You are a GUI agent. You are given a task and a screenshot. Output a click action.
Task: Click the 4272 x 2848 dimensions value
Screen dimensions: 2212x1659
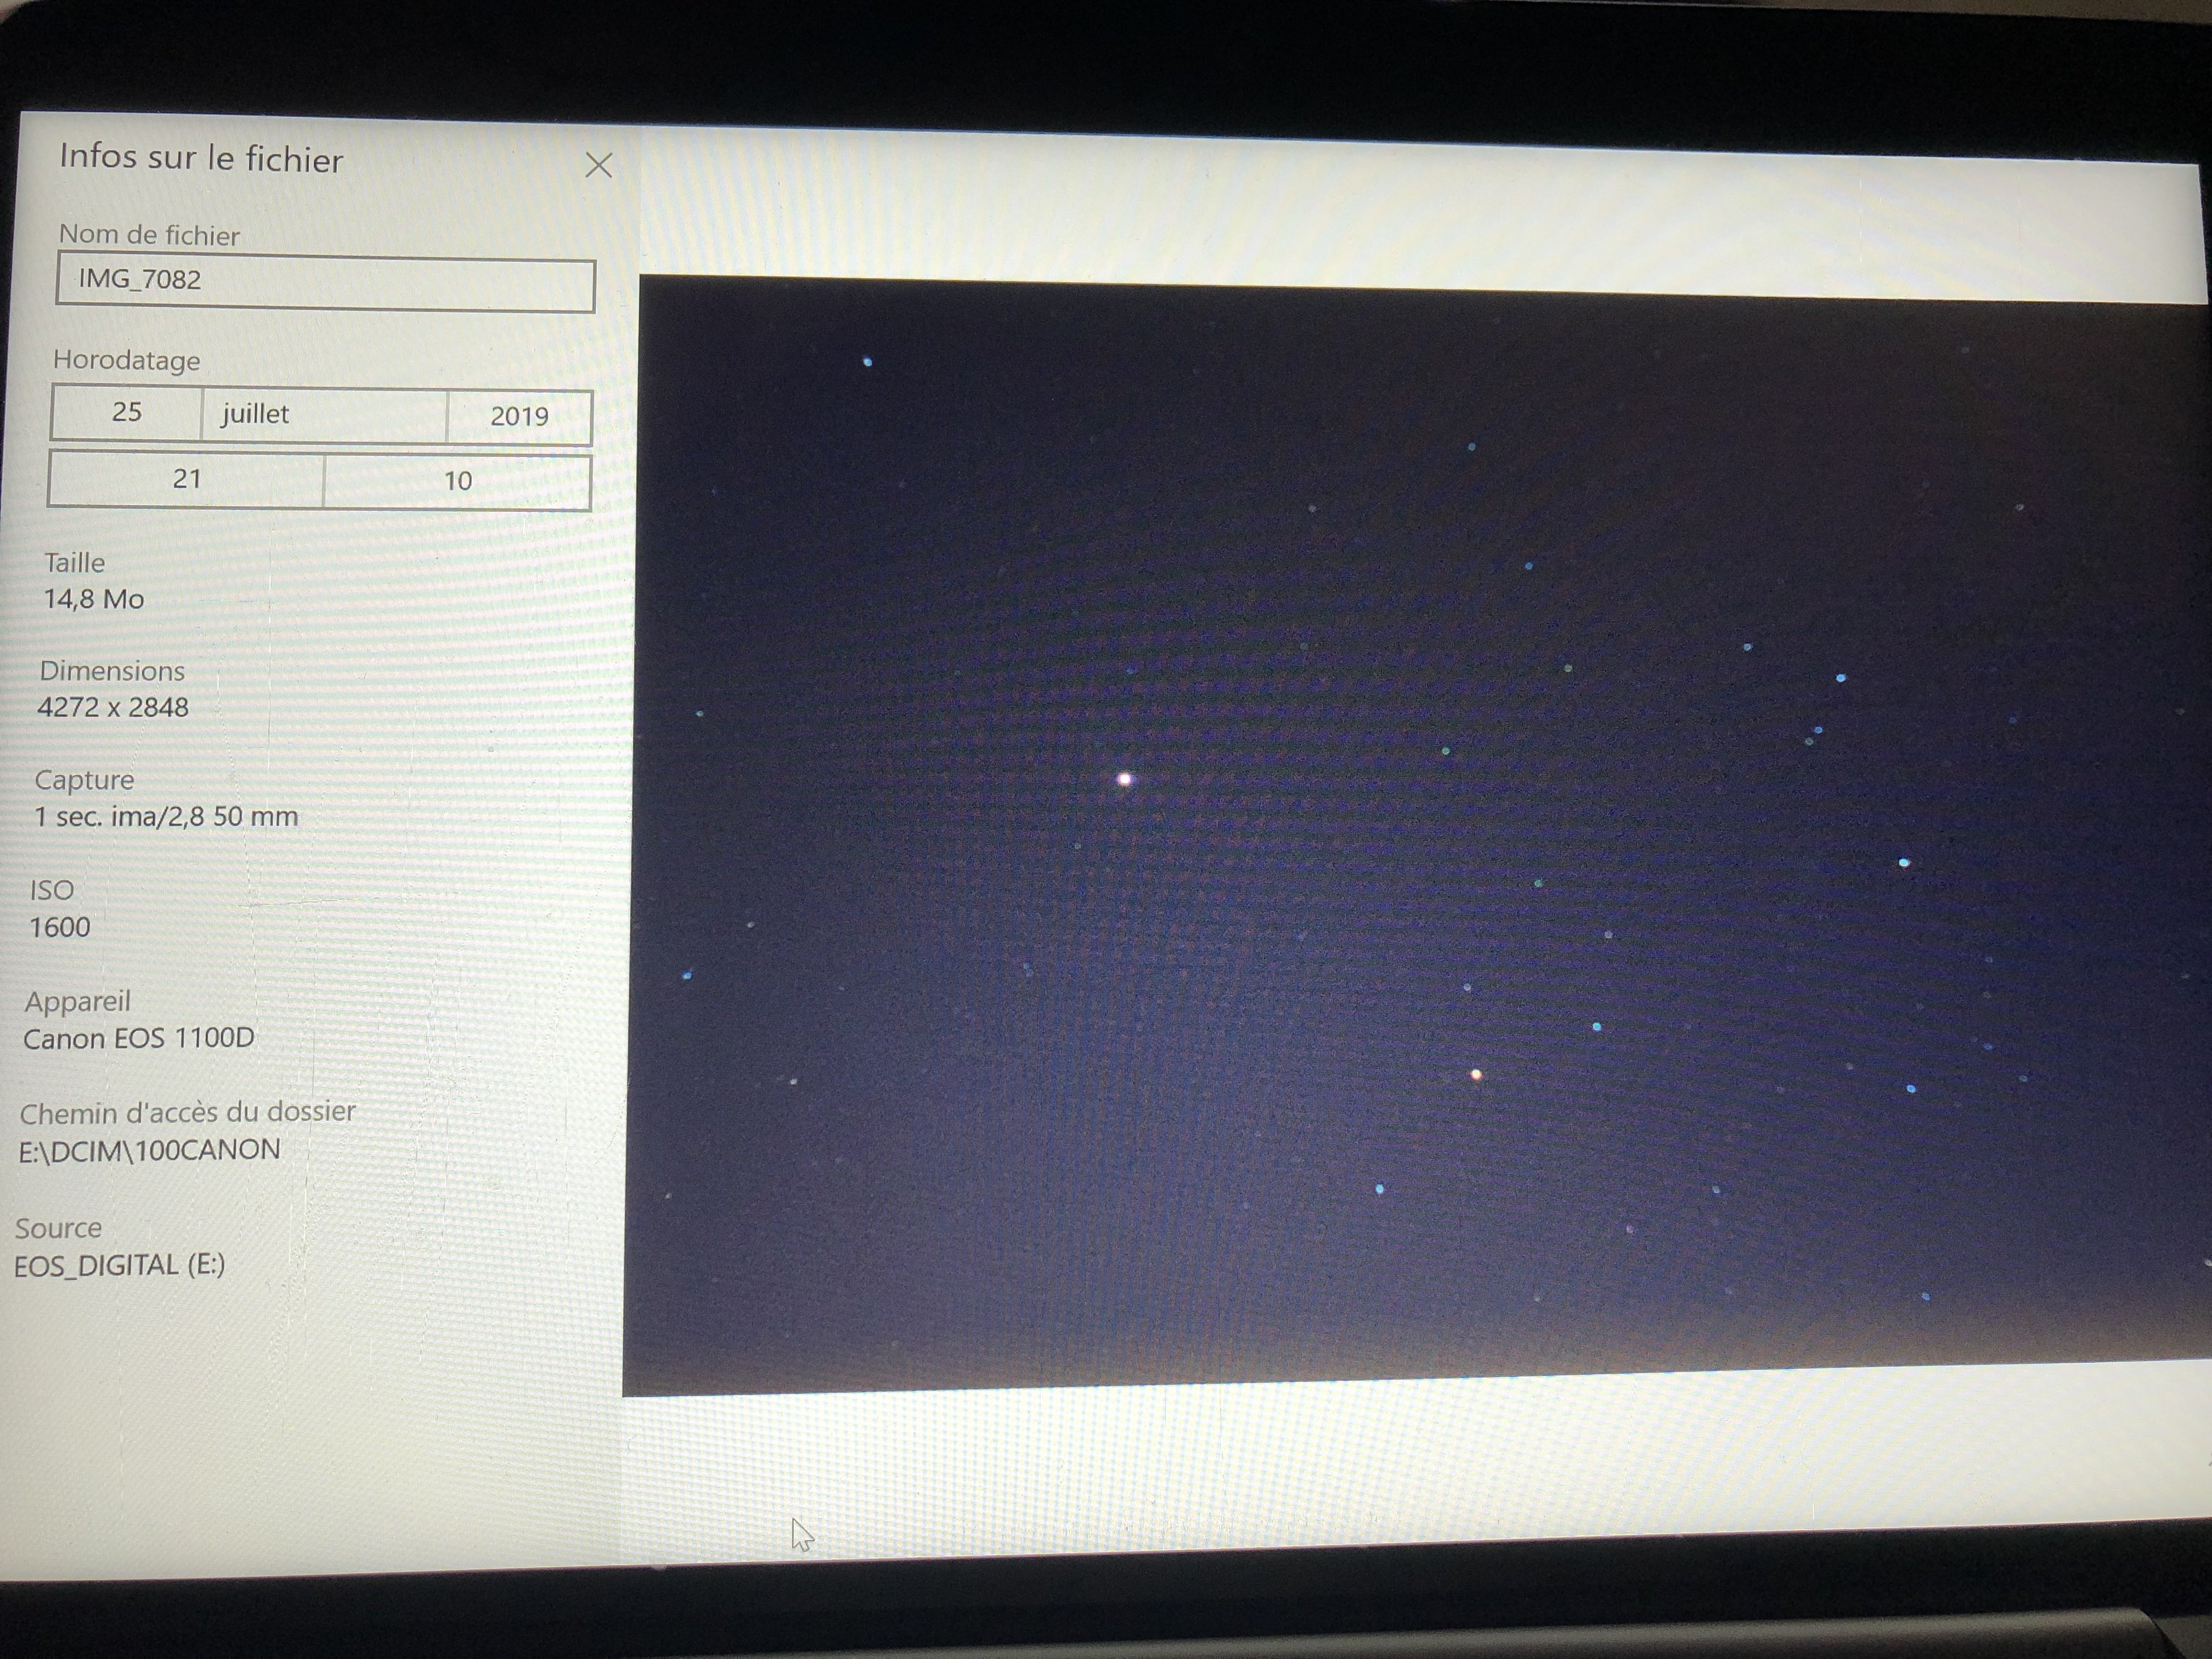[x=113, y=708]
